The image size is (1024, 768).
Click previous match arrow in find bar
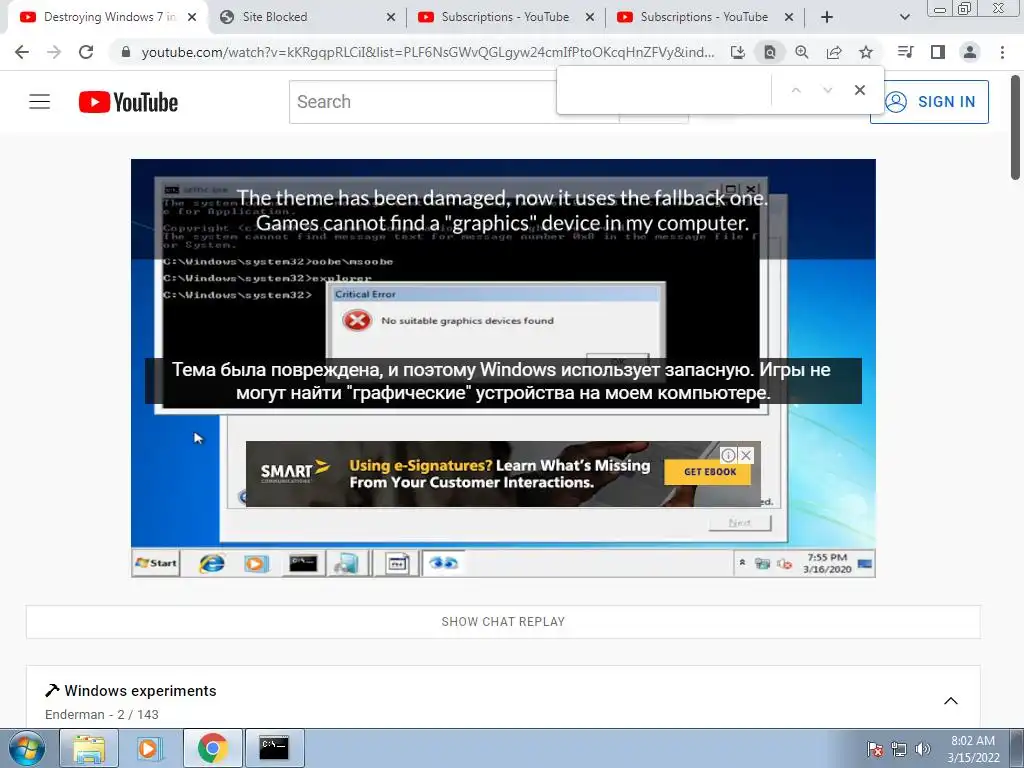(x=796, y=90)
